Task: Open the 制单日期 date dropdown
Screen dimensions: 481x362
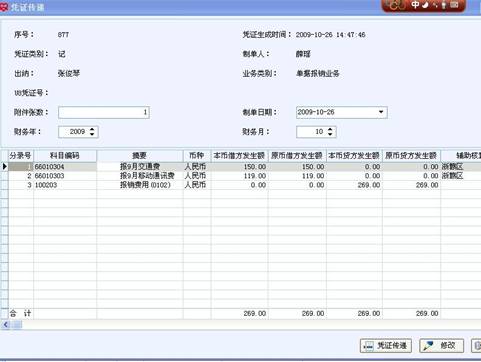Action: (381, 112)
